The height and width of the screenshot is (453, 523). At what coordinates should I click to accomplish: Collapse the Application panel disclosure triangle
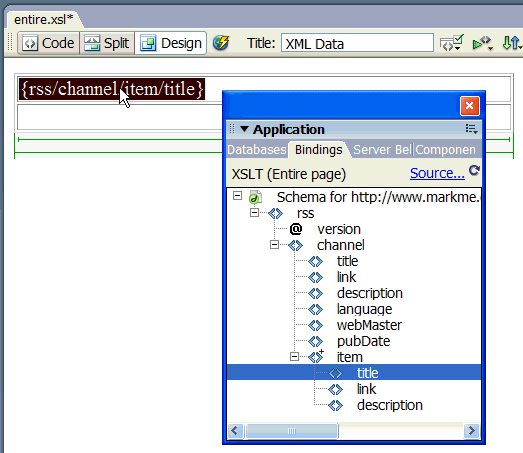(244, 129)
